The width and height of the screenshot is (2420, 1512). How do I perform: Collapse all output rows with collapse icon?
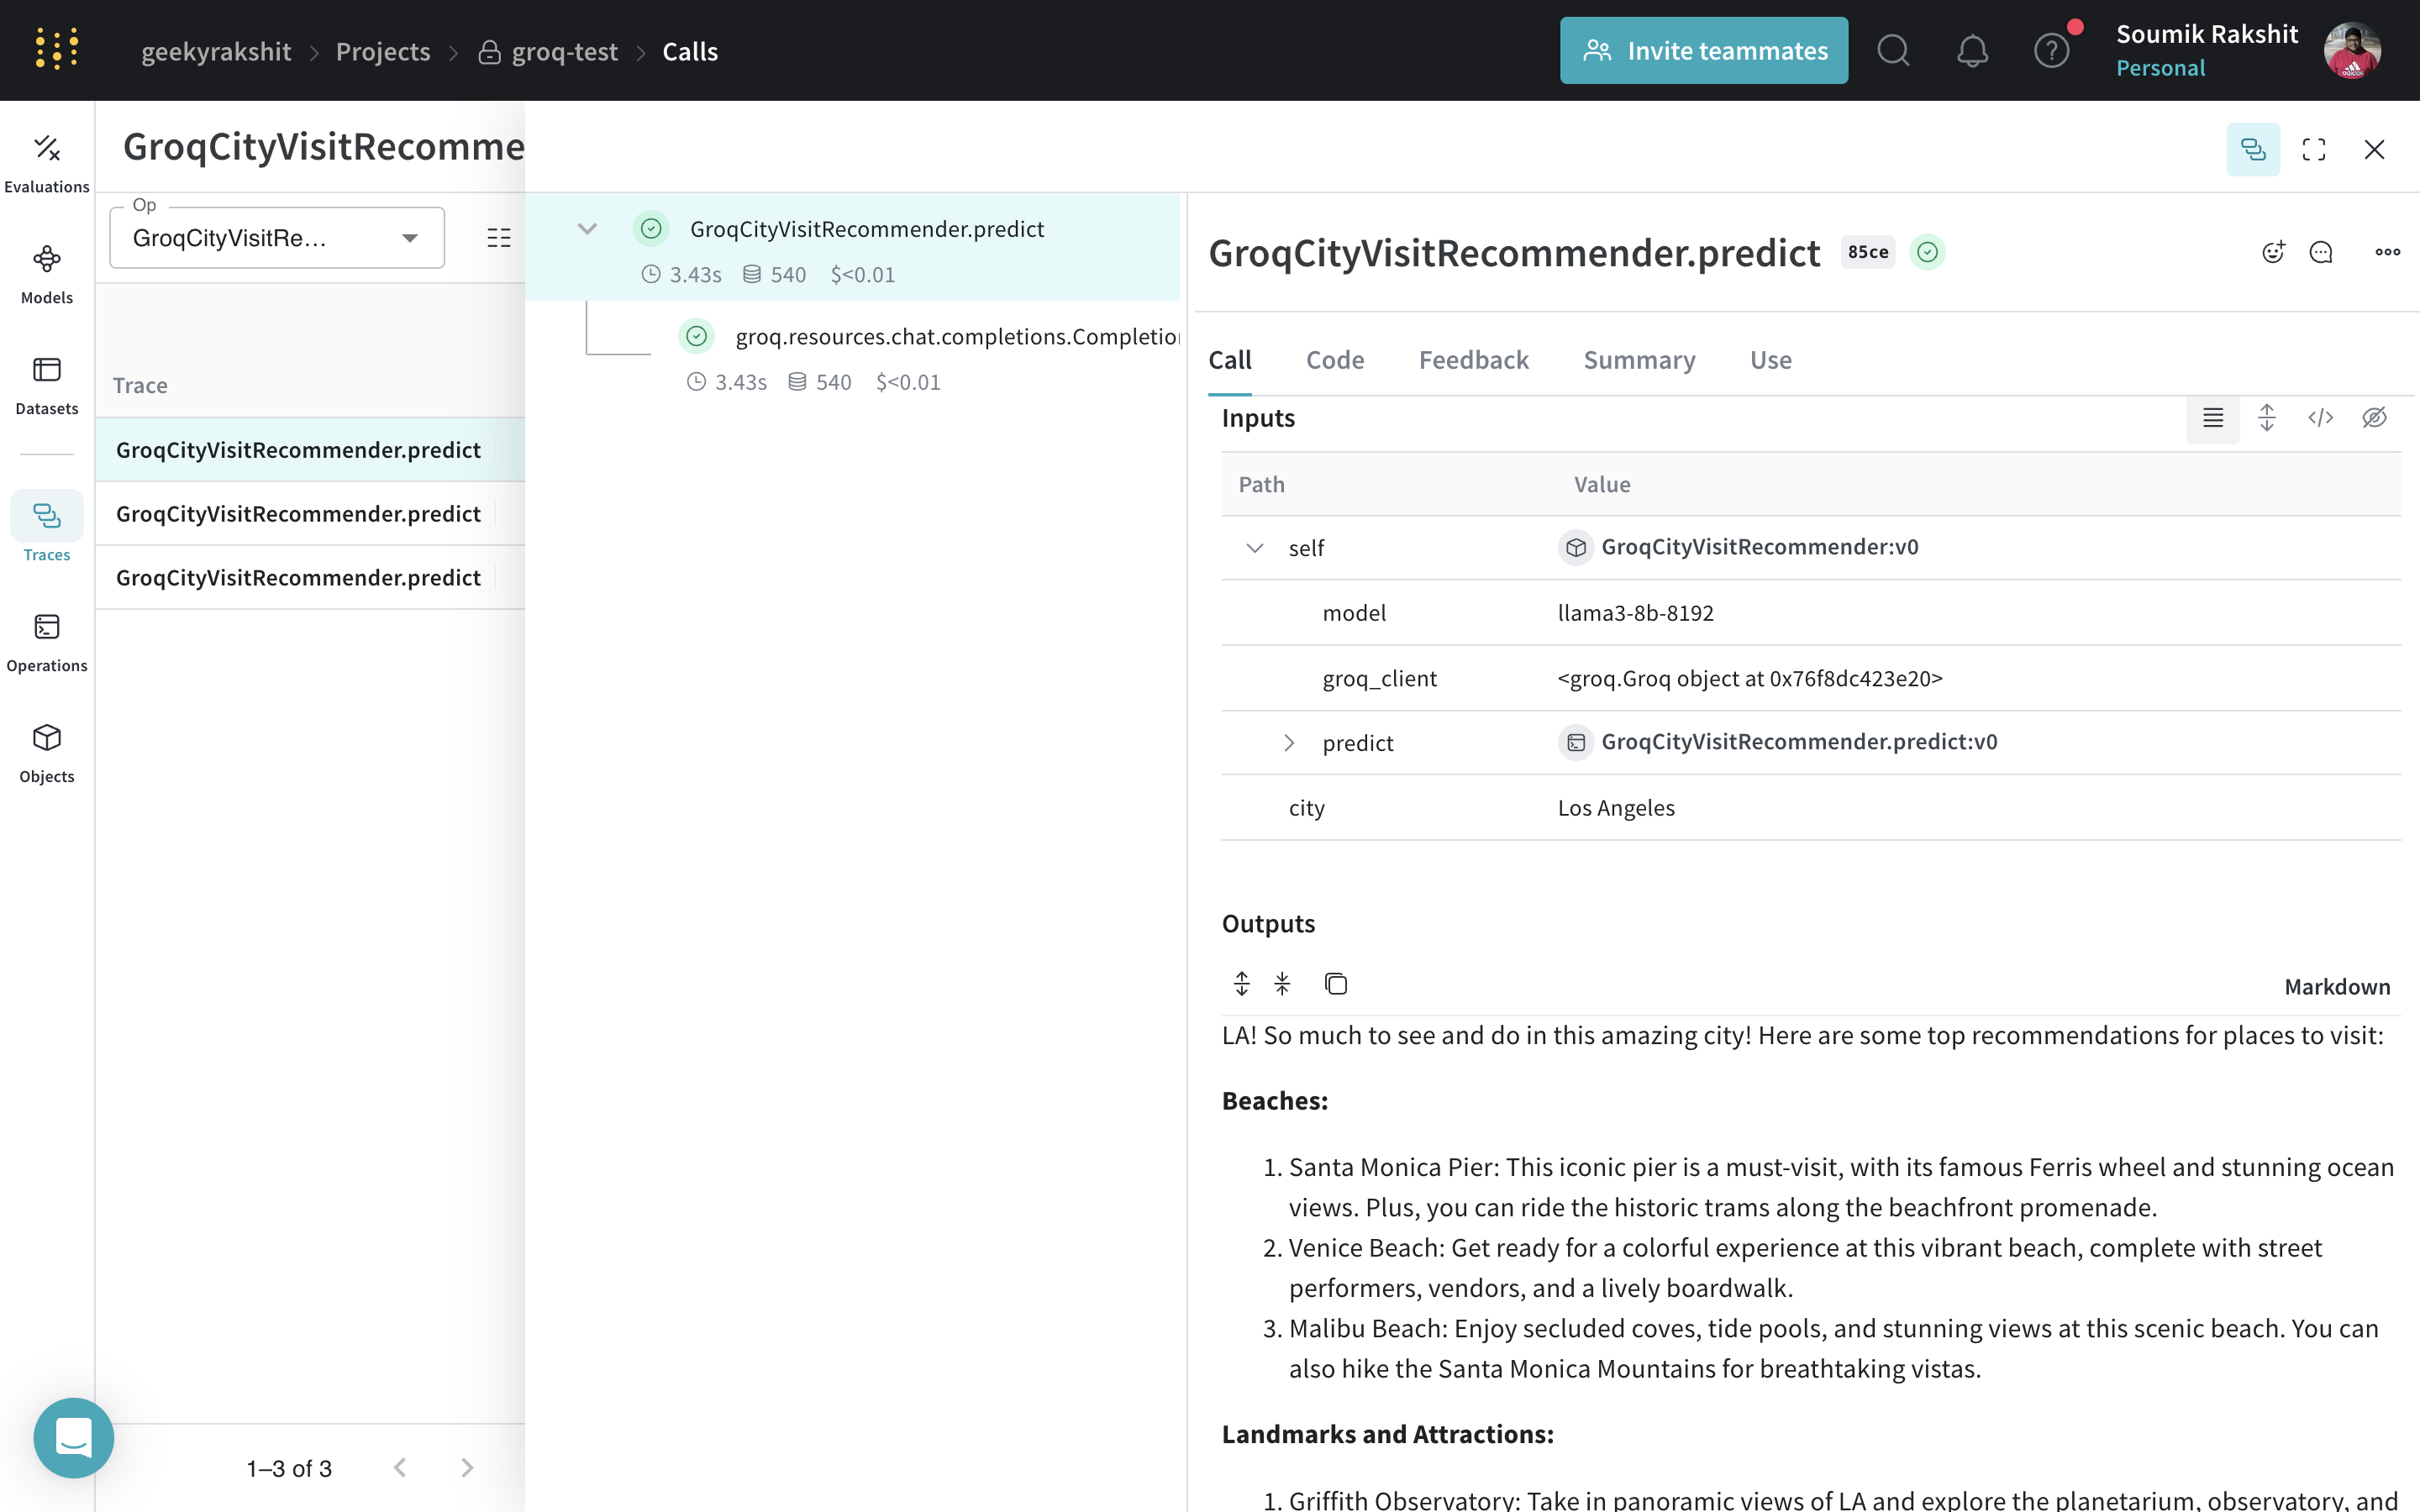[x=1281, y=983]
